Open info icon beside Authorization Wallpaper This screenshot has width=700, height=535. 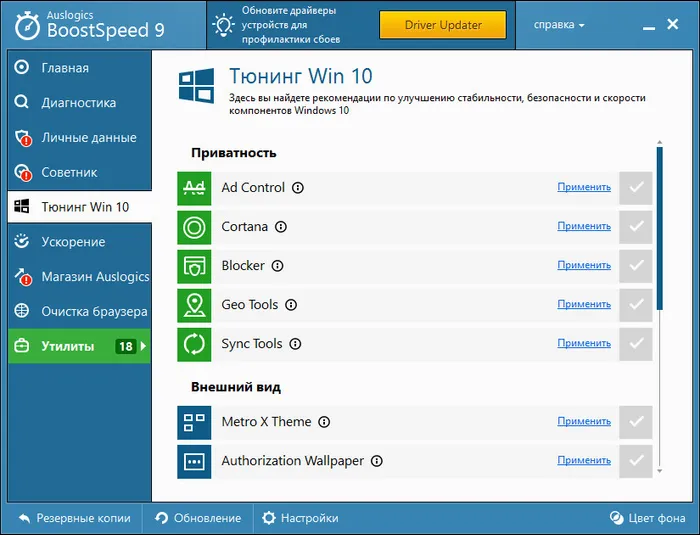pos(377,461)
